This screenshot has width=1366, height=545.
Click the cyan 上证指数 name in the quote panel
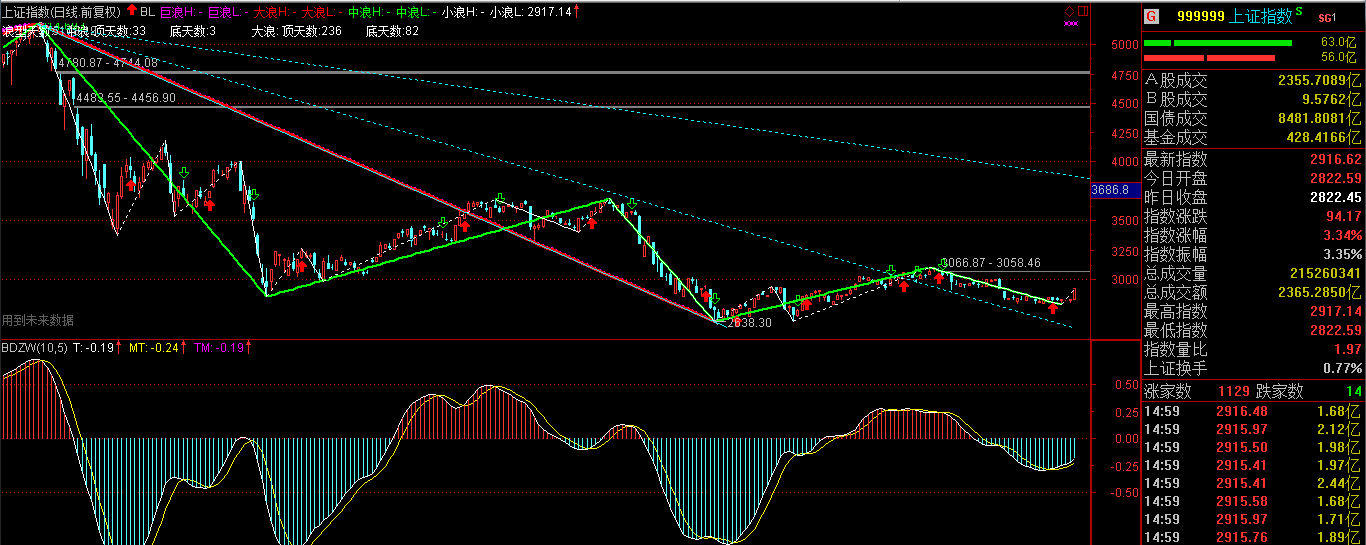tap(1263, 16)
